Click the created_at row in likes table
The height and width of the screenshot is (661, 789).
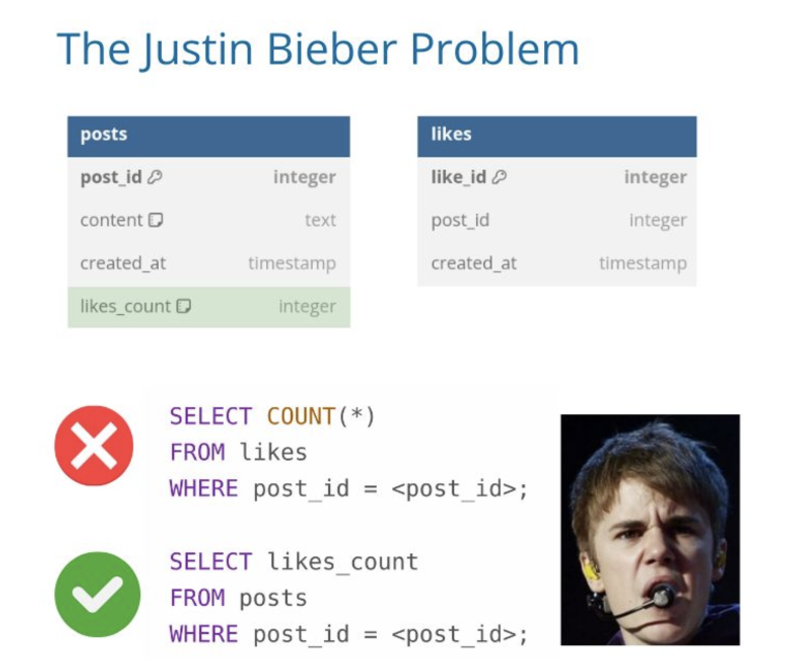coord(556,264)
